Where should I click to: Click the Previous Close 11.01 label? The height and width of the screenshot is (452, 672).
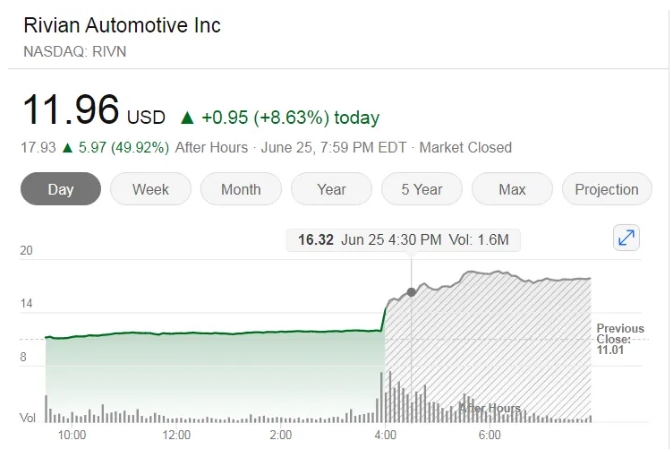(620, 340)
